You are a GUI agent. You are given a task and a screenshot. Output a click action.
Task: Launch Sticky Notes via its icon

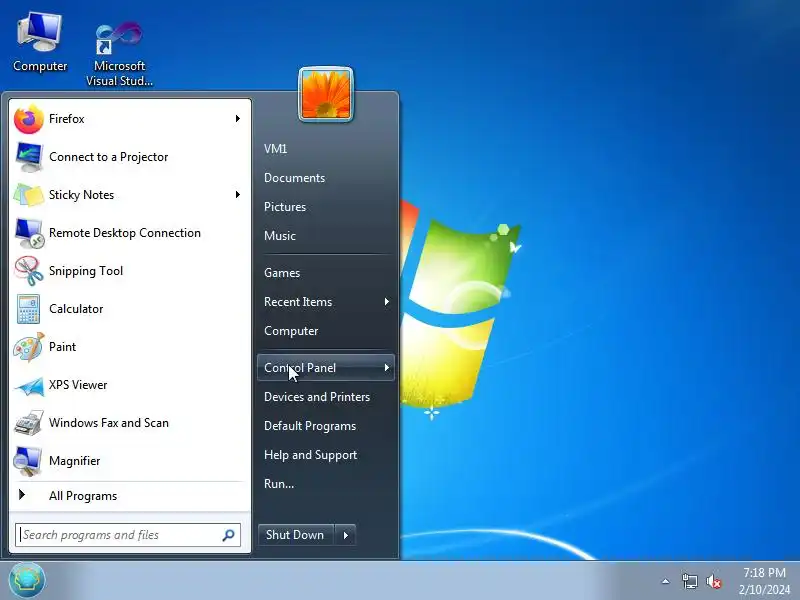pos(29,195)
